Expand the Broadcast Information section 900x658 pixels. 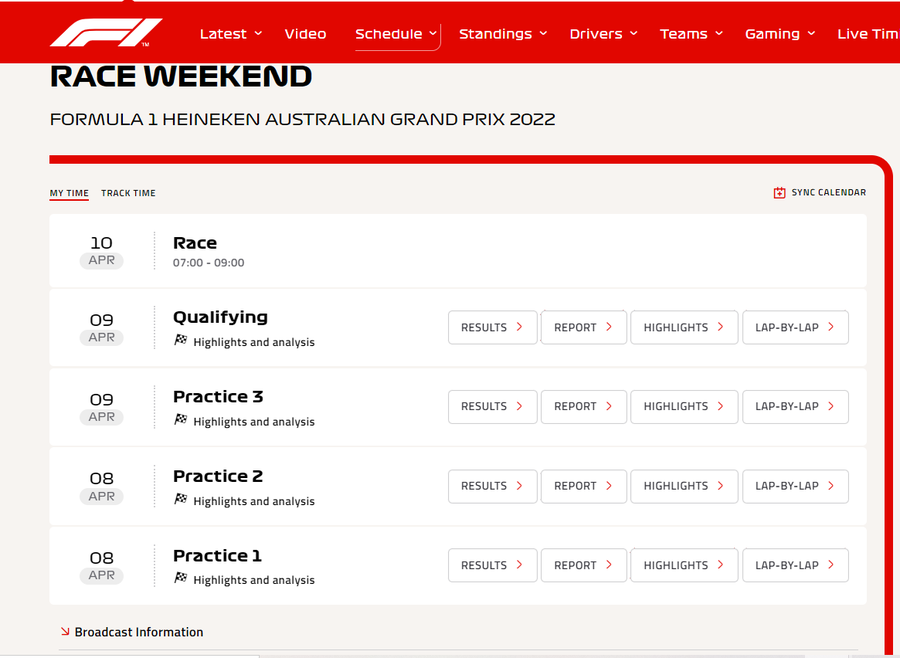coord(139,632)
